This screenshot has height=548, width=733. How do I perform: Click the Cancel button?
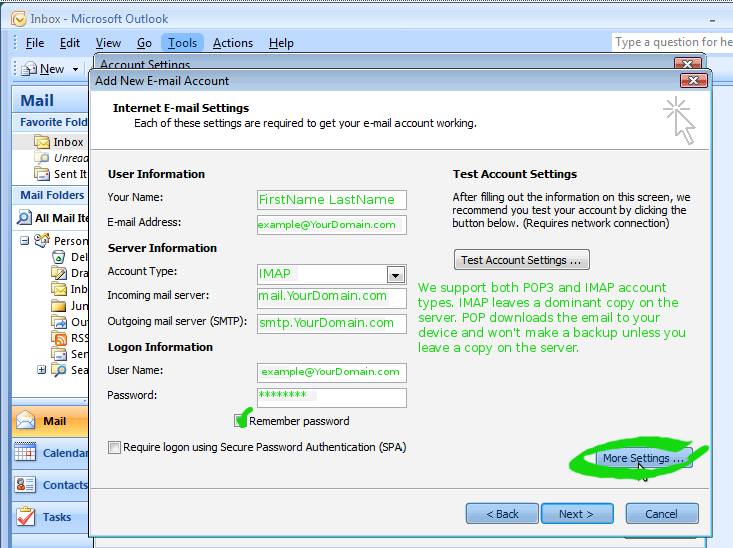pyautogui.click(x=662, y=514)
